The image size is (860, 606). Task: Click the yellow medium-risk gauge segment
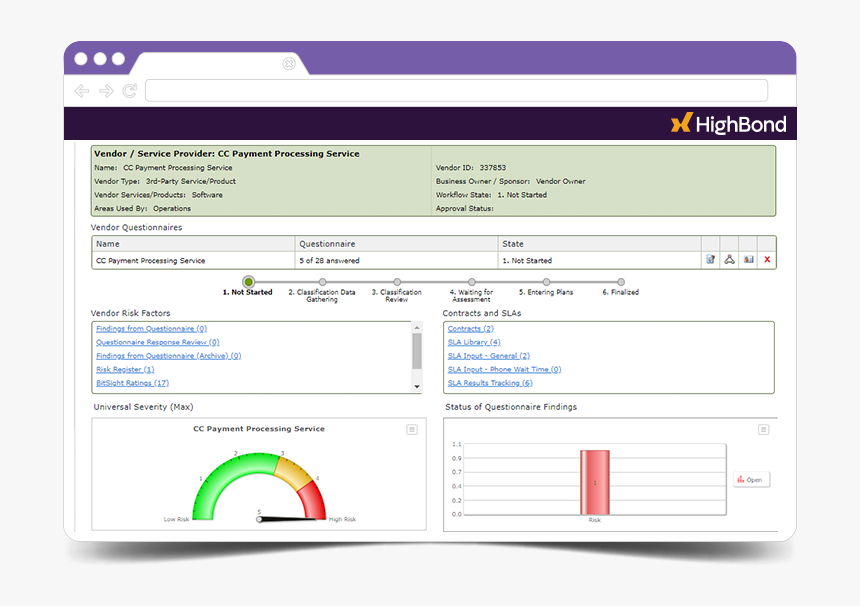tap(293, 473)
